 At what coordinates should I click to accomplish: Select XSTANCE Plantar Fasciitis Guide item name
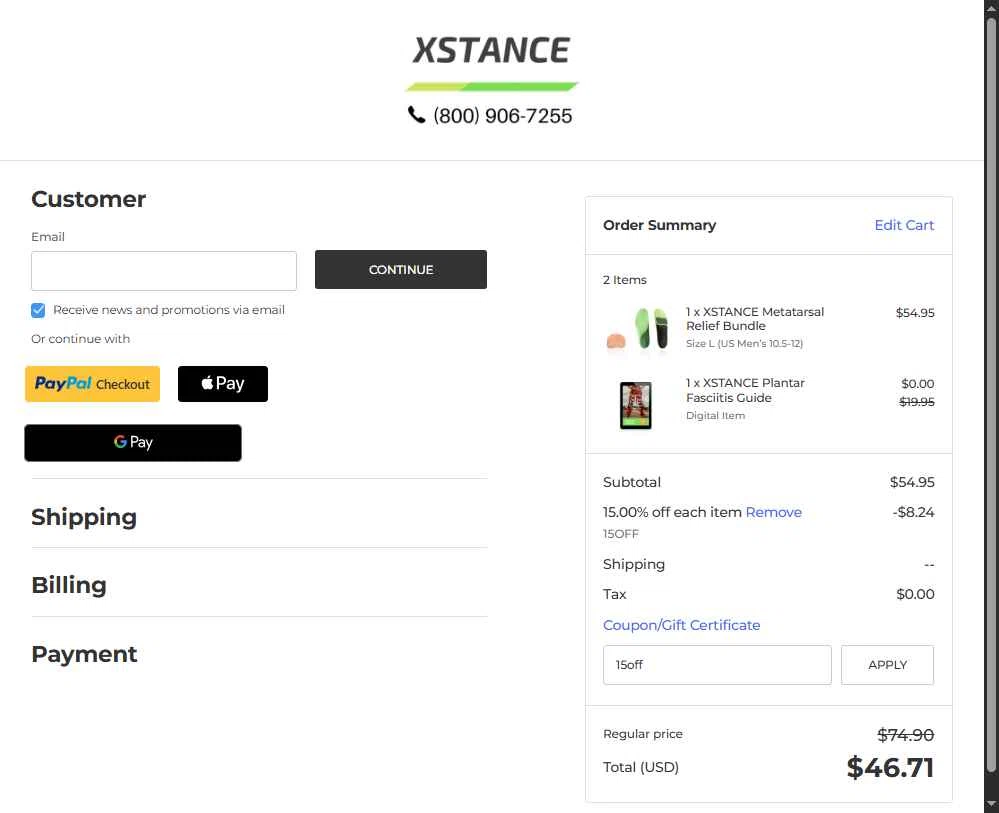pos(745,390)
